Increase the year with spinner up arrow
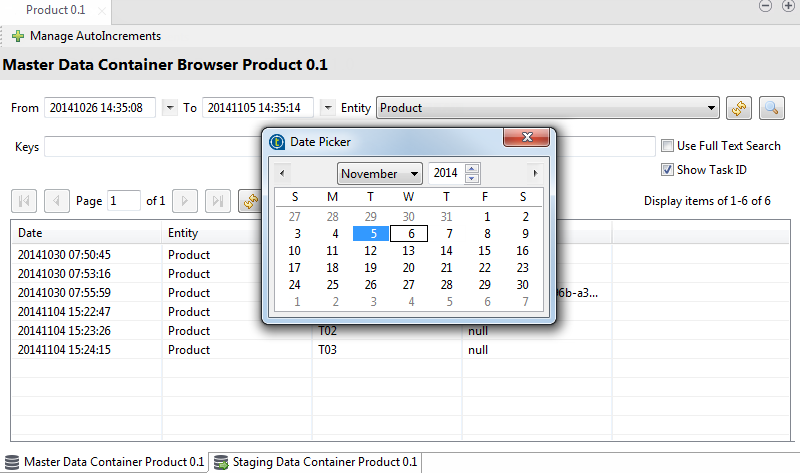Image resolution: width=800 pixels, height=473 pixels. pyautogui.click(x=473, y=169)
